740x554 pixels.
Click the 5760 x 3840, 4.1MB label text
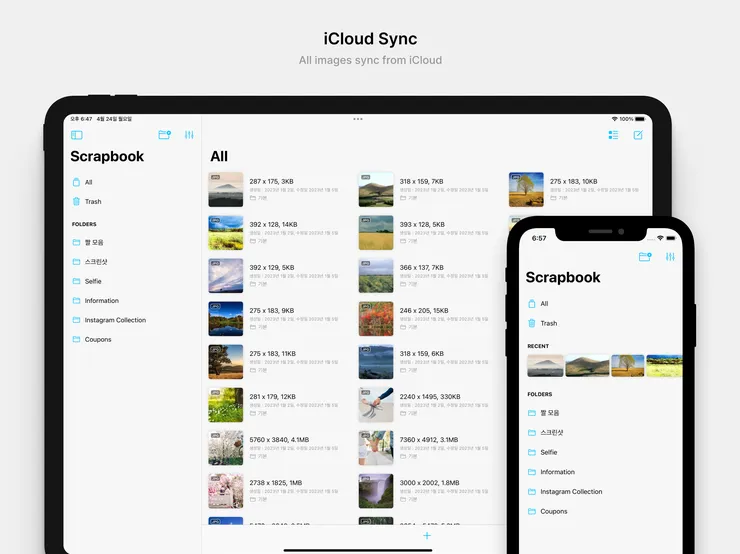(279, 439)
